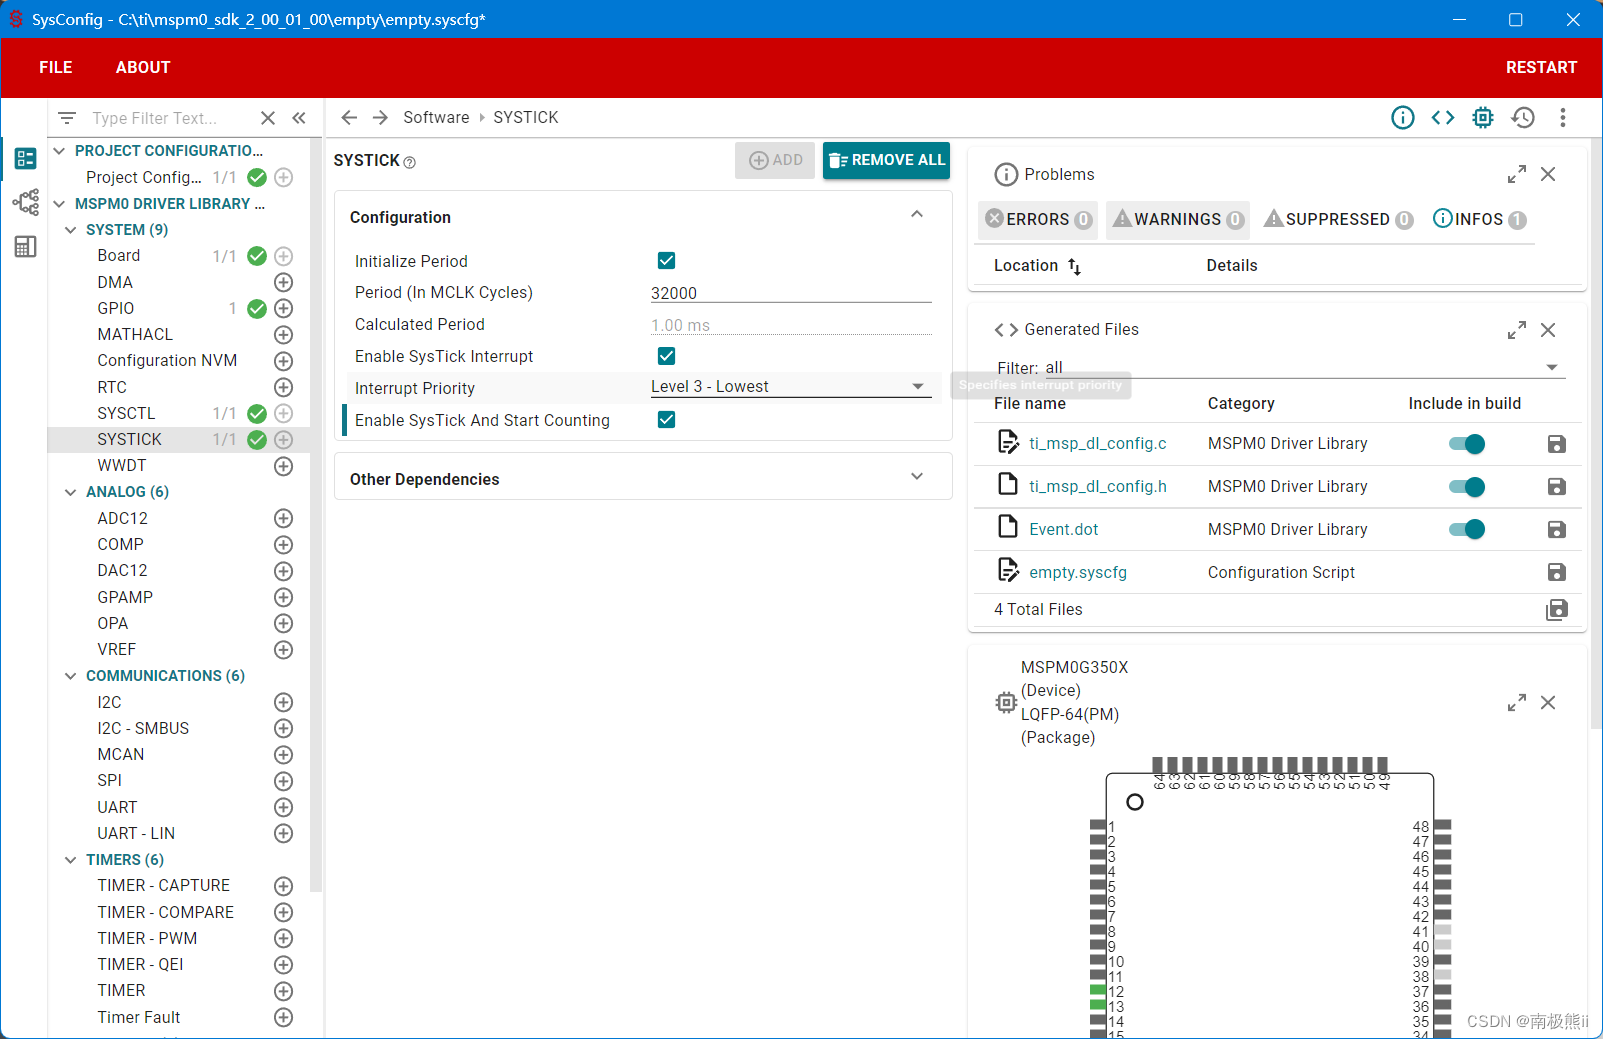Open the calculator table view icon
1603x1039 pixels.
[x=25, y=246]
